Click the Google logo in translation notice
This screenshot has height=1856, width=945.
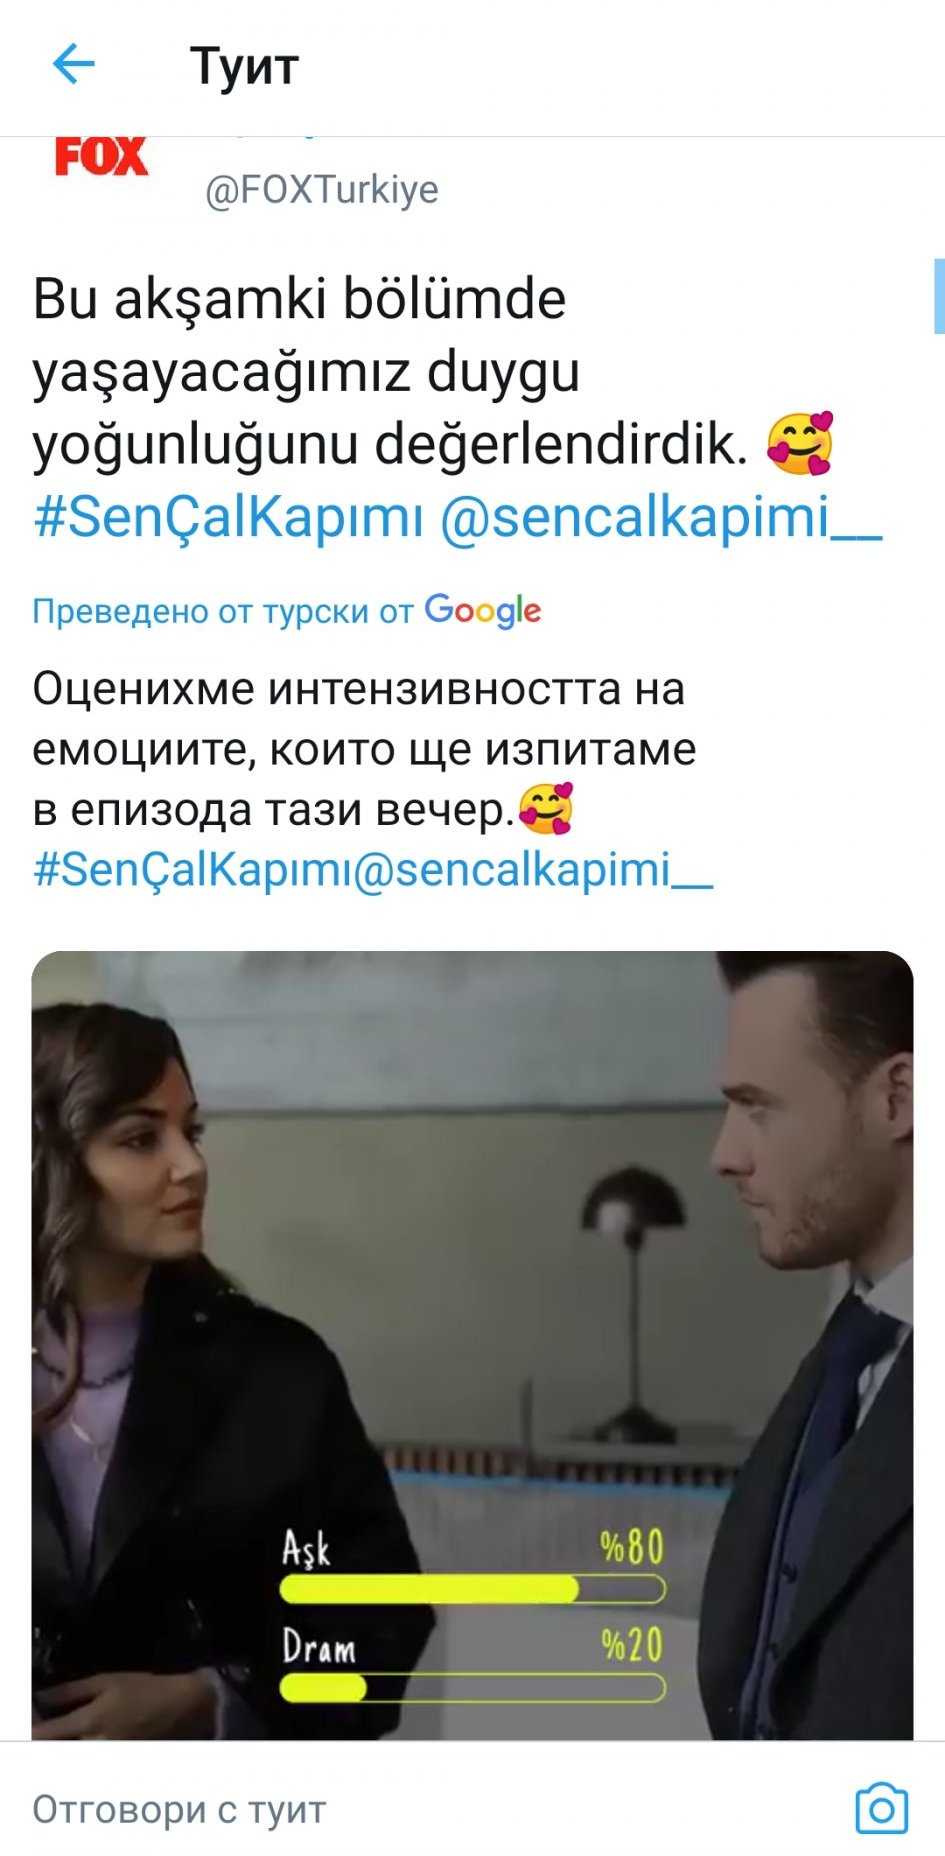483,610
